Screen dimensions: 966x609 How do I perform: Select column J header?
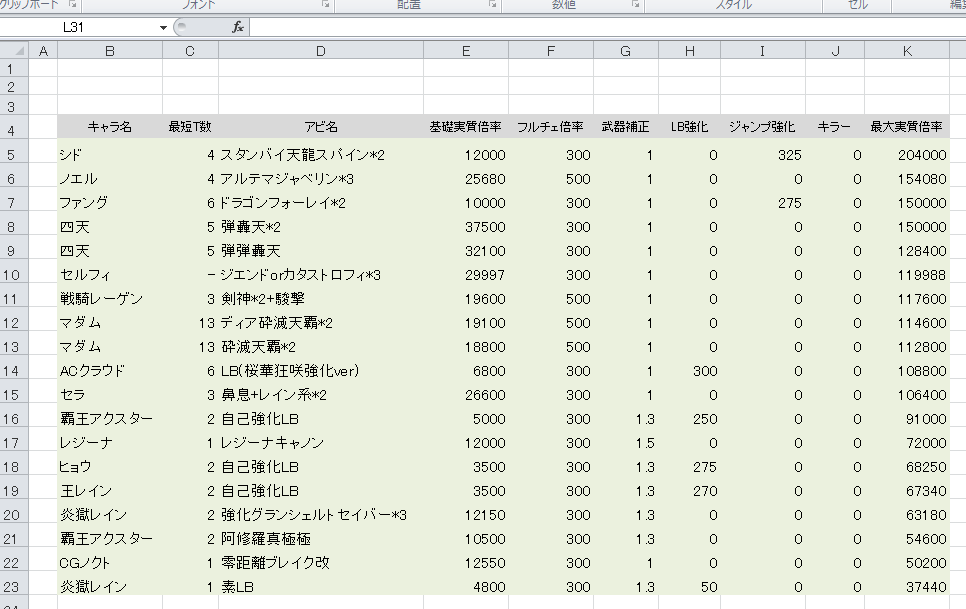835,52
